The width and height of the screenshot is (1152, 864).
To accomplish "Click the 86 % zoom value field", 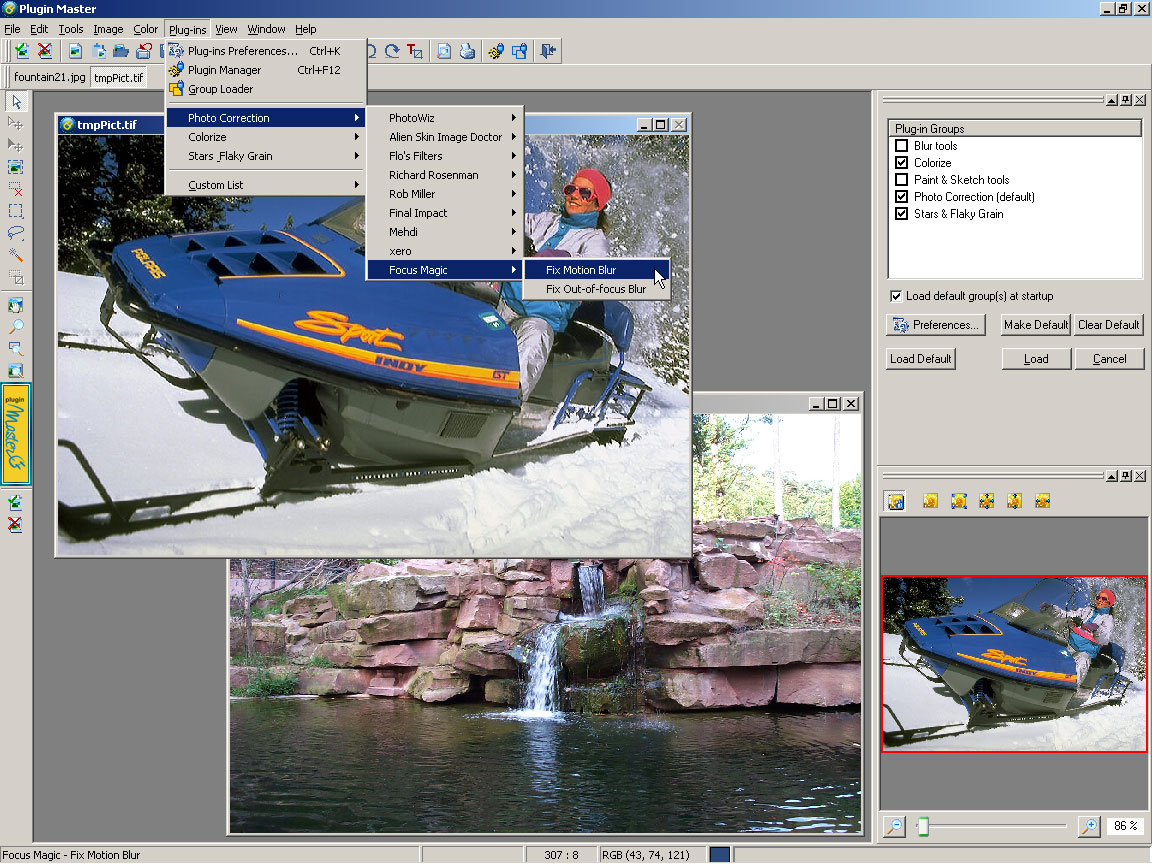I will pos(1125,826).
